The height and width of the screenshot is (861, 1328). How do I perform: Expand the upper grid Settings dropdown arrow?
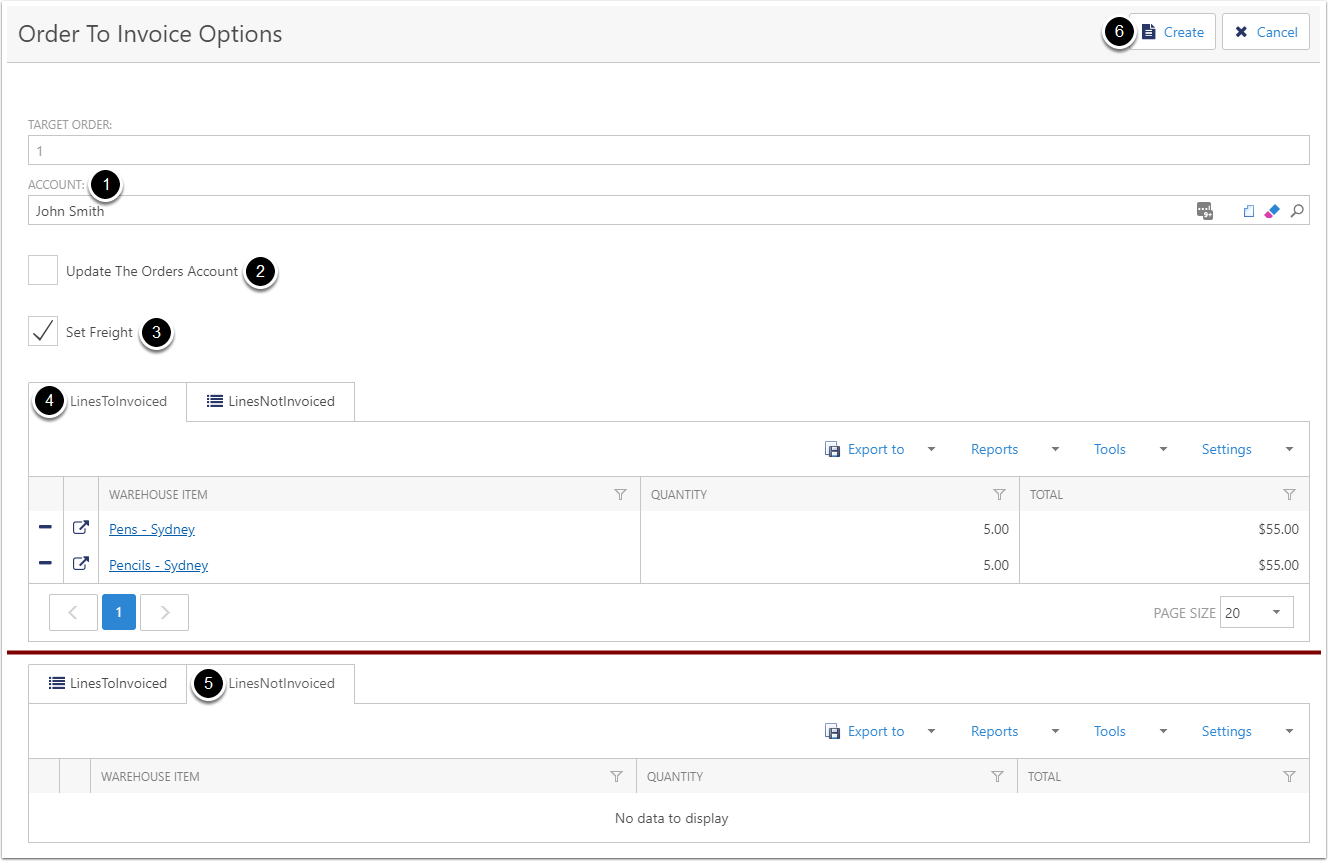pyautogui.click(x=1289, y=449)
